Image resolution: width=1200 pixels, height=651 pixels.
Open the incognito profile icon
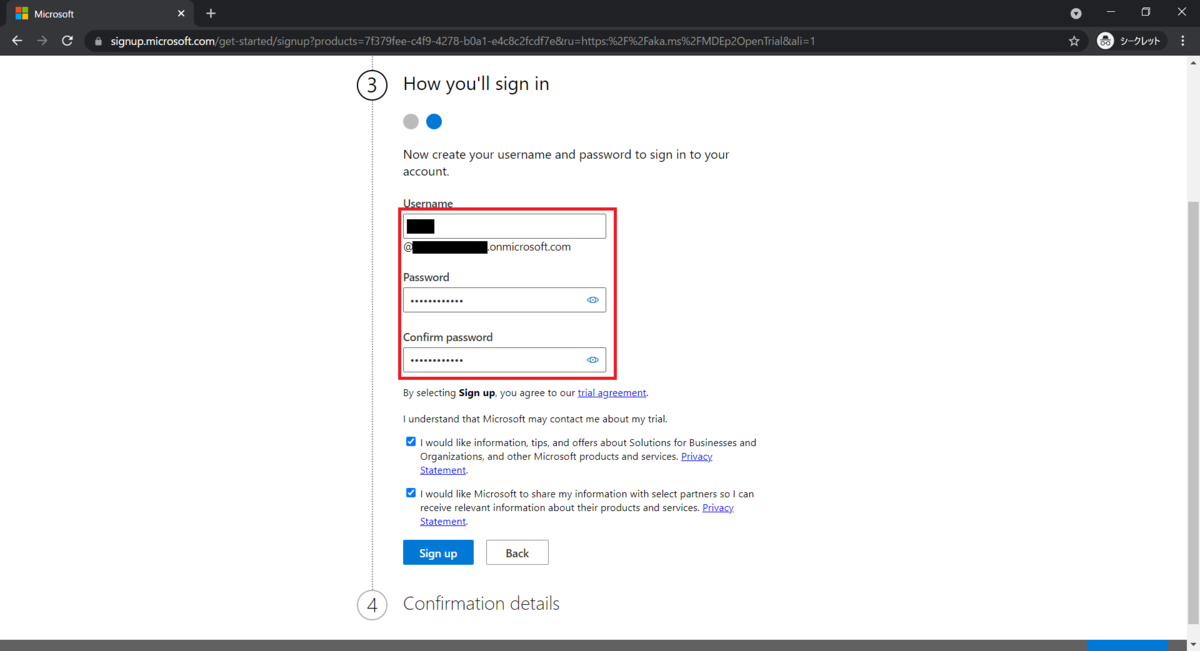click(1130, 41)
